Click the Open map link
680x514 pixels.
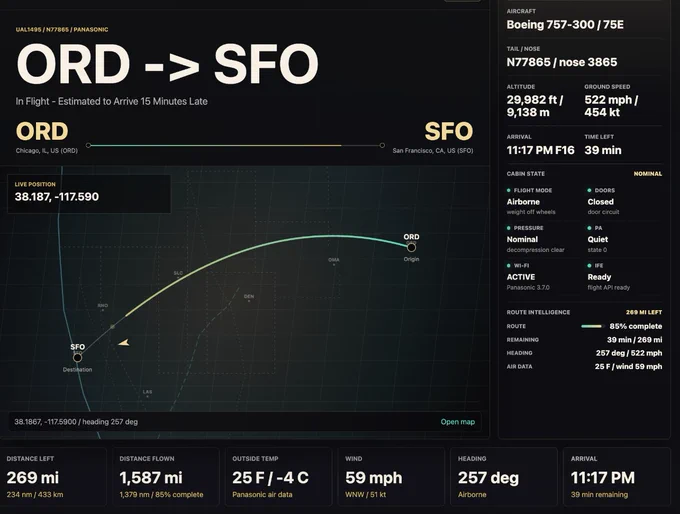click(458, 422)
